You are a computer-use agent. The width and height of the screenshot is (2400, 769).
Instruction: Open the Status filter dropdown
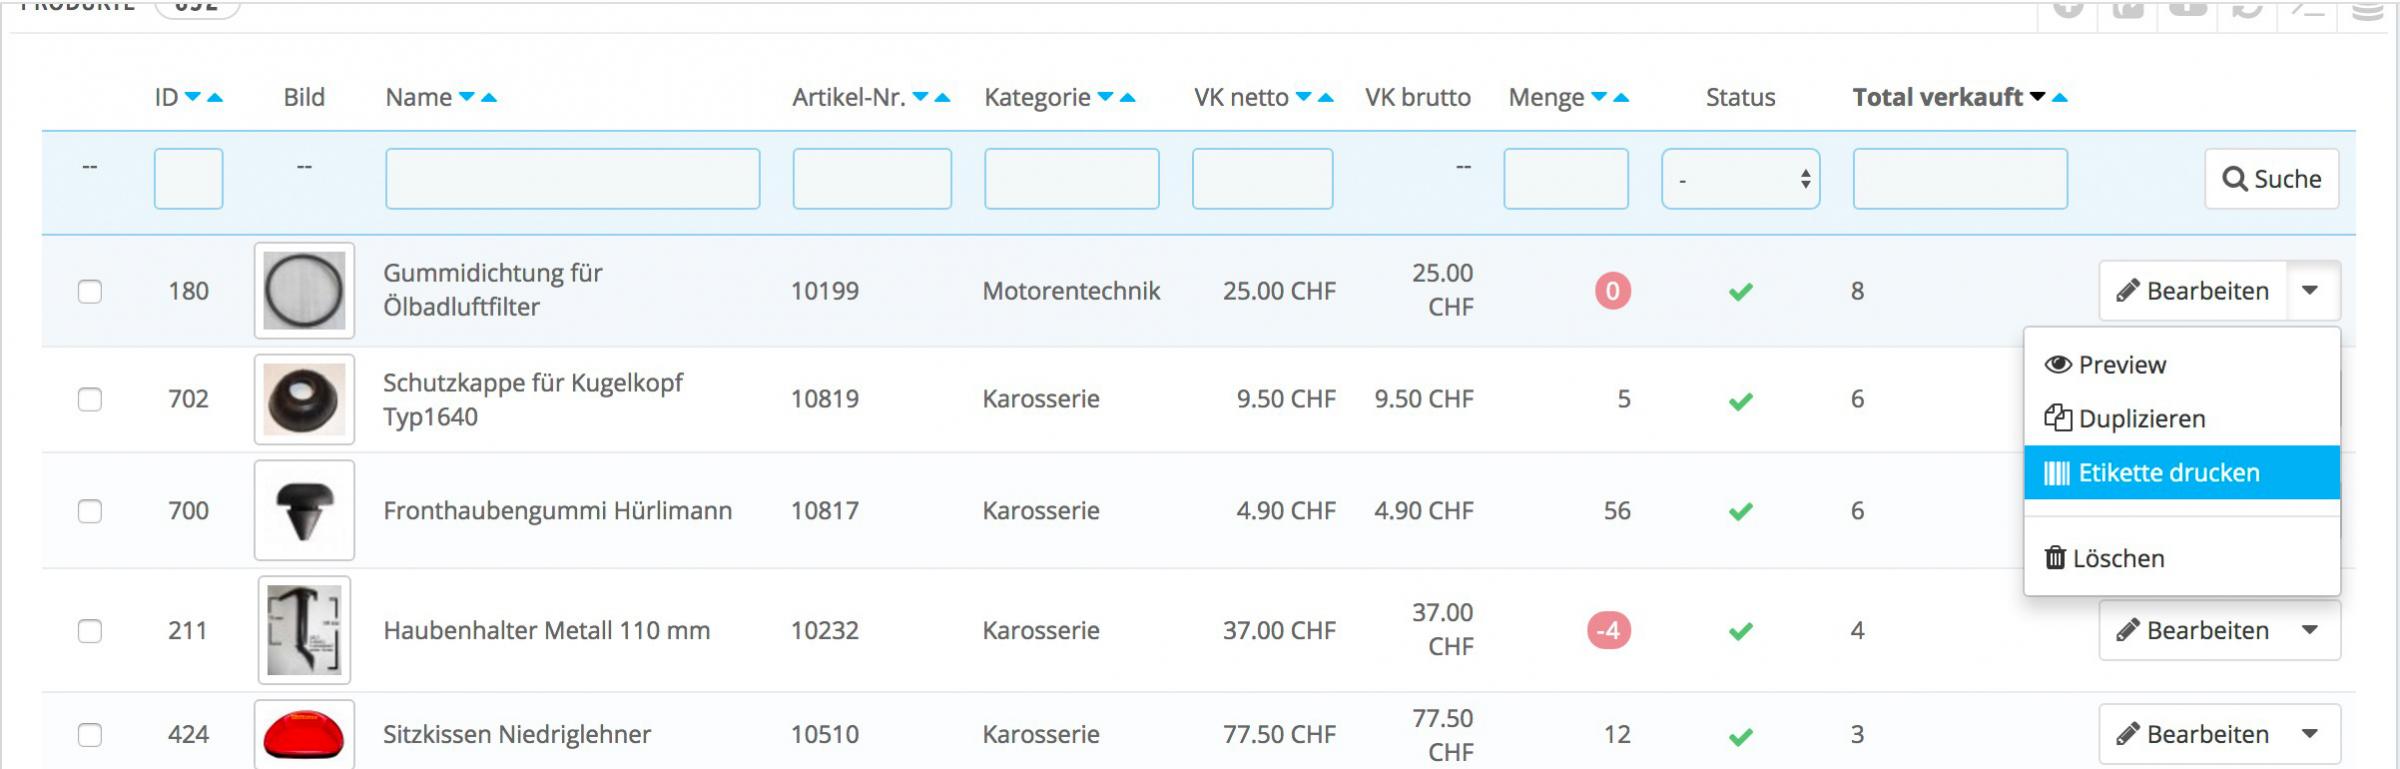coord(1740,179)
